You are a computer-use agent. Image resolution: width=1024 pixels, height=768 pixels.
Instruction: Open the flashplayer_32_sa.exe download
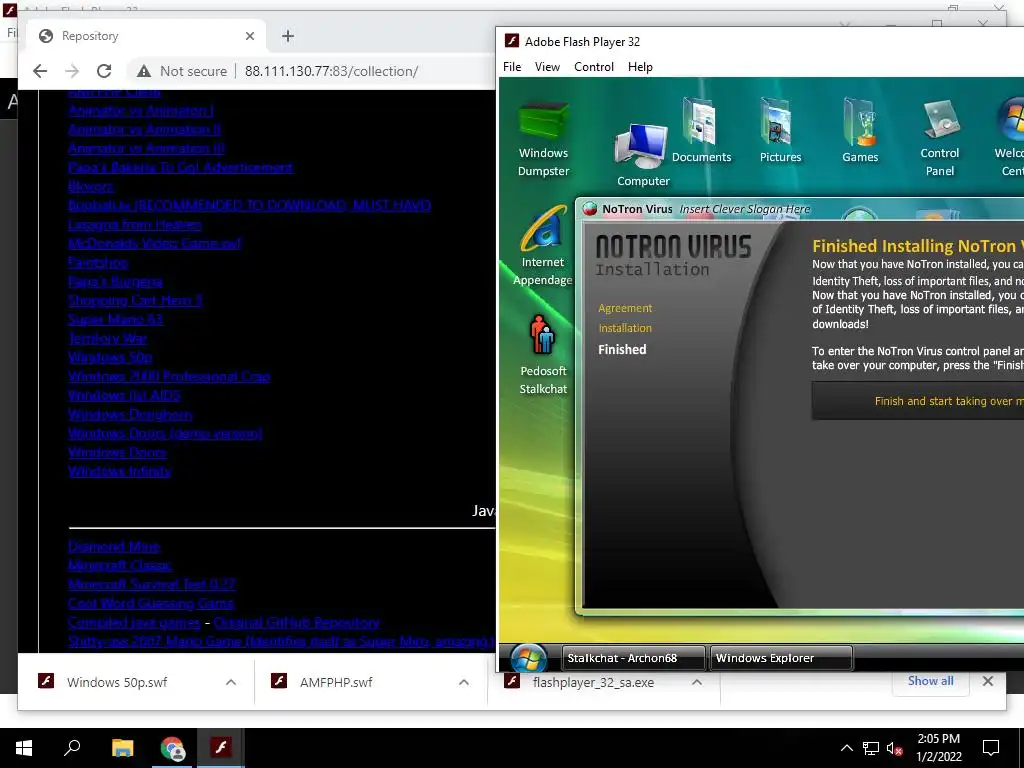(x=593, y=682)
